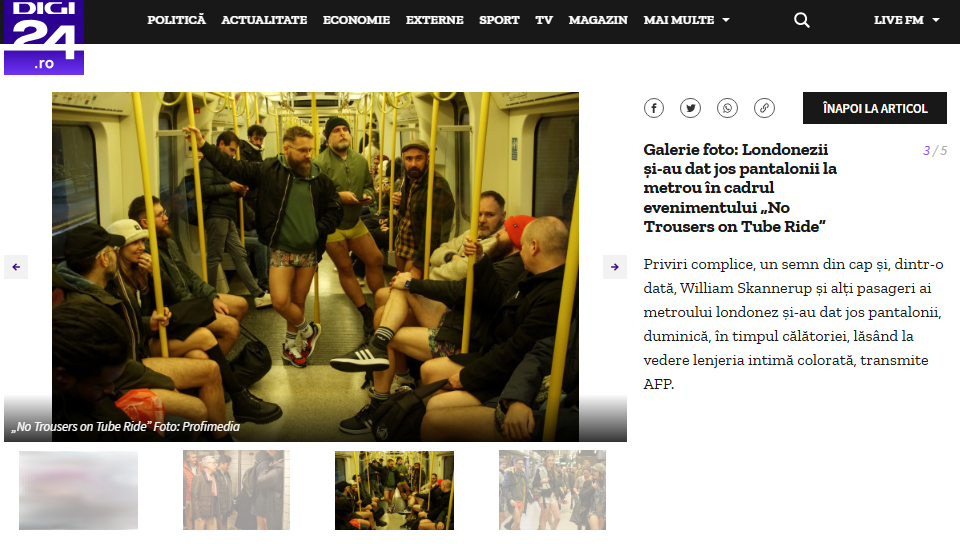Screen dimensions: 960x544
Task: Share through WhatsApp icon
Action: (x=727, y=108)
